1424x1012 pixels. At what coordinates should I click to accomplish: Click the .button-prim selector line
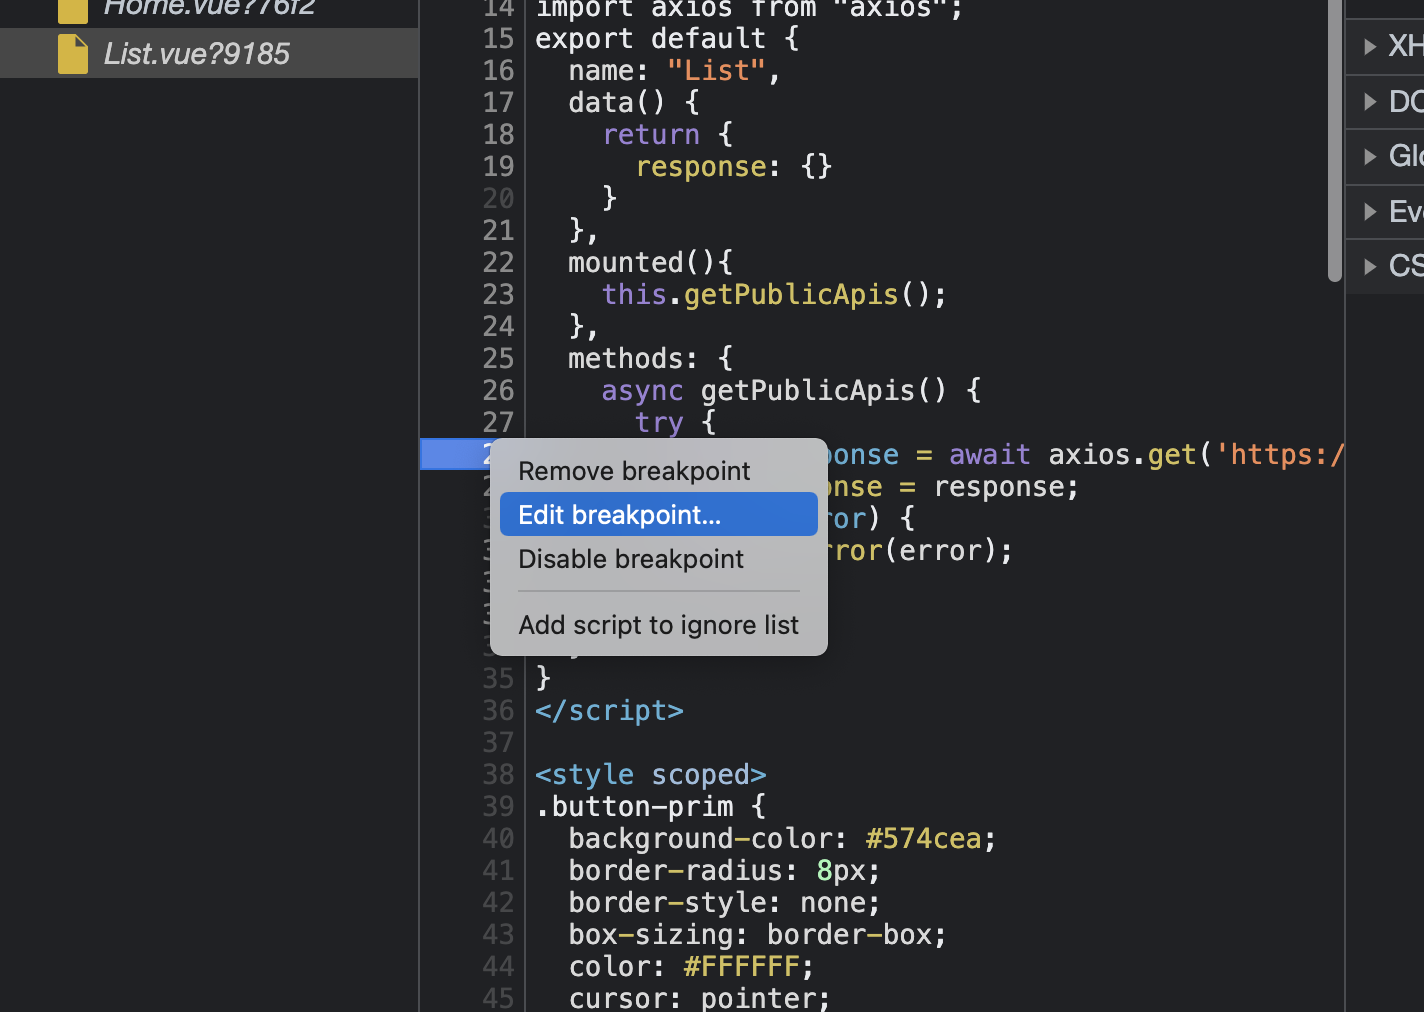click(x=650, y=806)
